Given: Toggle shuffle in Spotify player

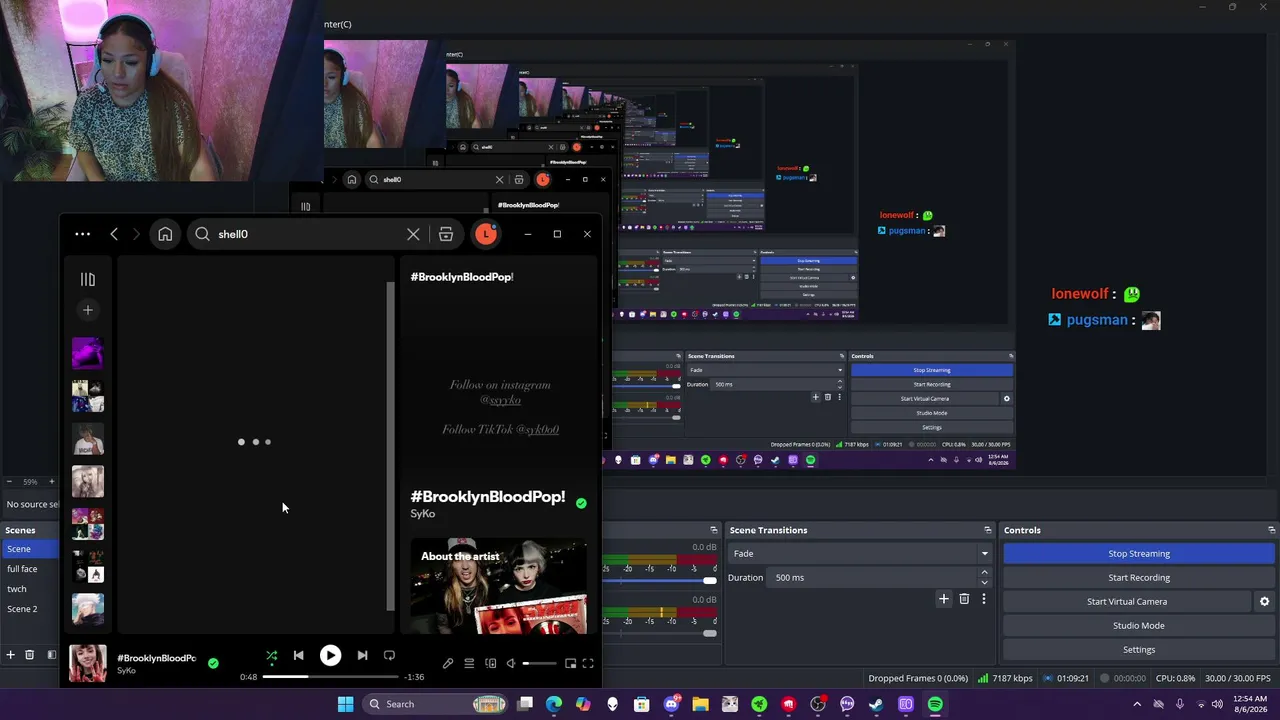Looking at the screenshot, I should (271, 656).
